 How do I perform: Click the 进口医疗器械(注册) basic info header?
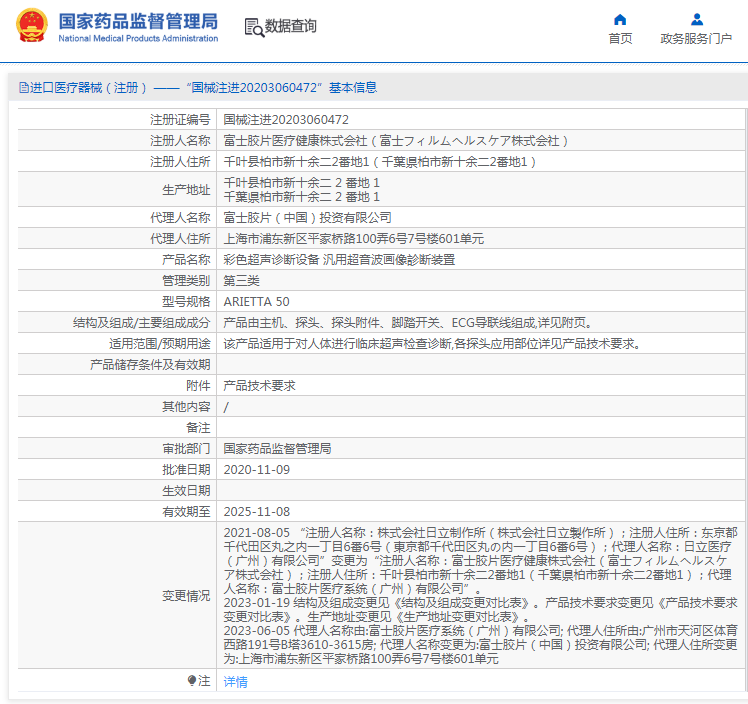click(x=198, y=88)
